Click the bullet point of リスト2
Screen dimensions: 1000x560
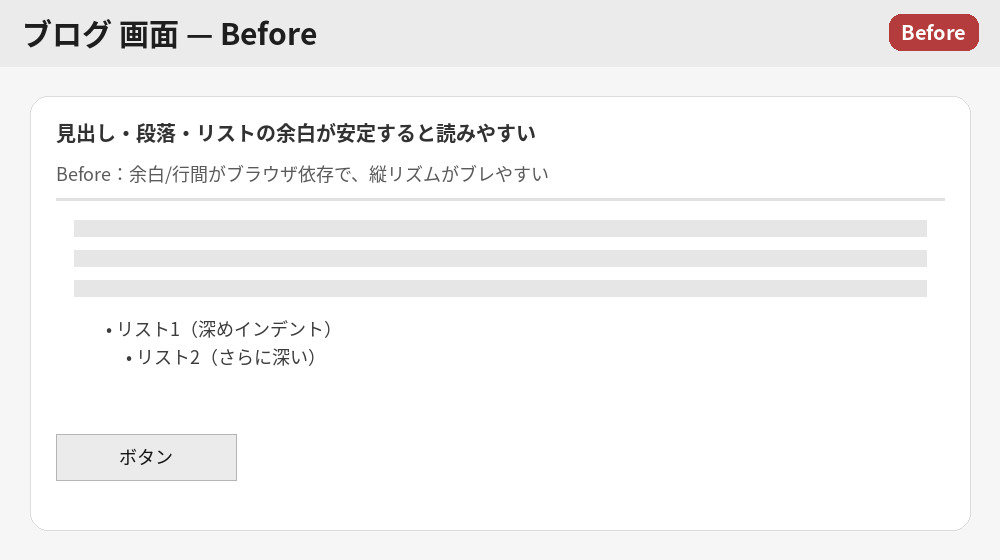[x=129, y=358]
